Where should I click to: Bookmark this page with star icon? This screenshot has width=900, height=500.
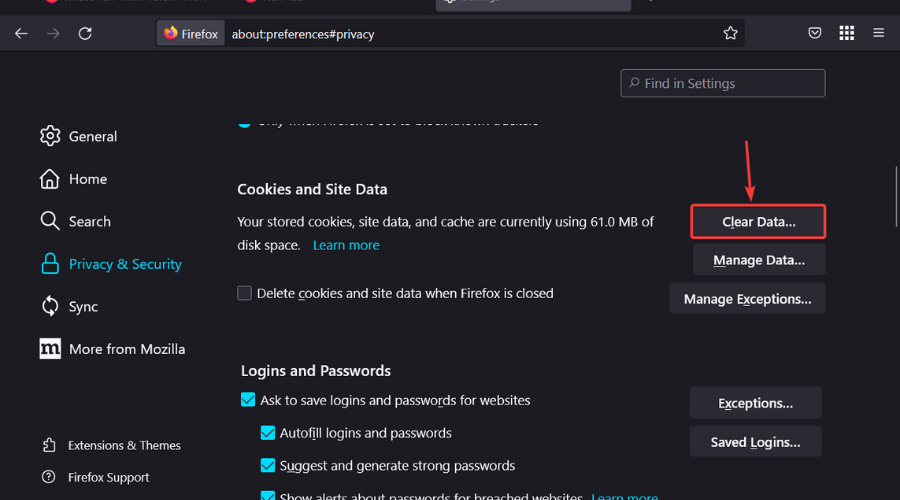click(731, 33)
